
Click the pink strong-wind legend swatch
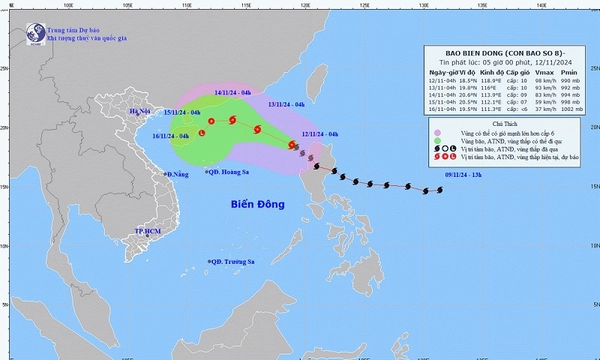(437, 133)
